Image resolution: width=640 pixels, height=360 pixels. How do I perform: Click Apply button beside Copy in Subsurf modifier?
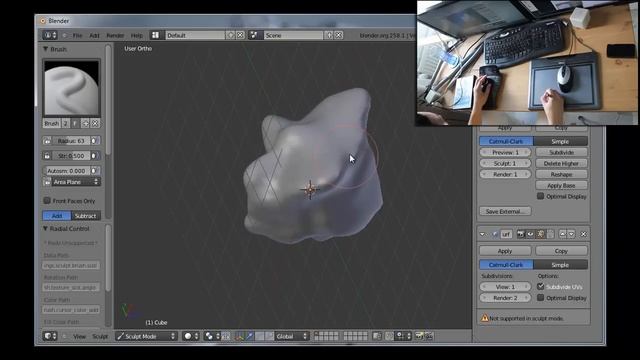point(505,251)
